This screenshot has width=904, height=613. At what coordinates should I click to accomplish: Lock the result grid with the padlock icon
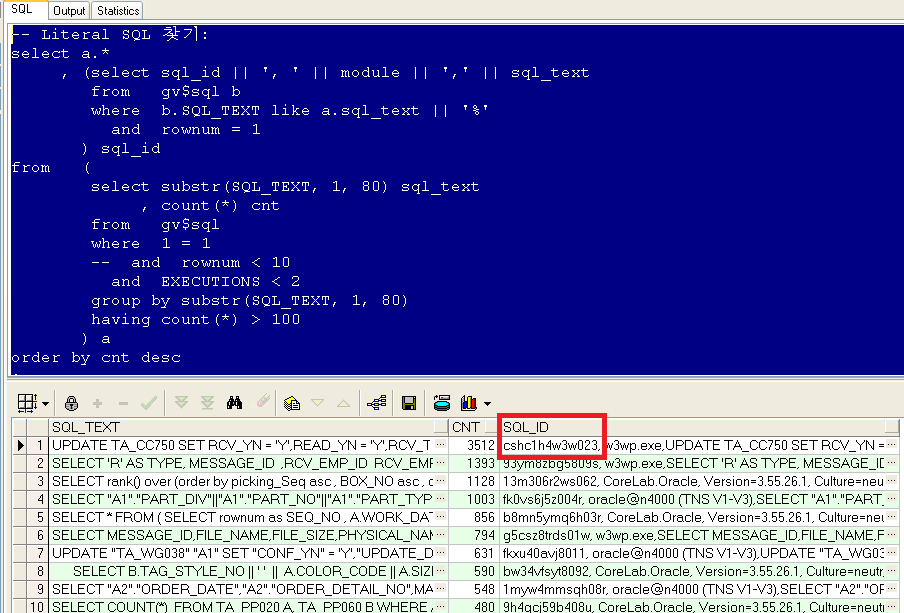tap(69, 403)
